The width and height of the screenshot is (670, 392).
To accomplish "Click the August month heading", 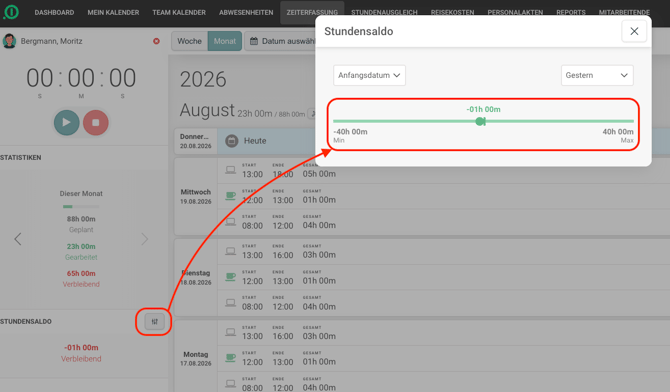I will (207, 110).
